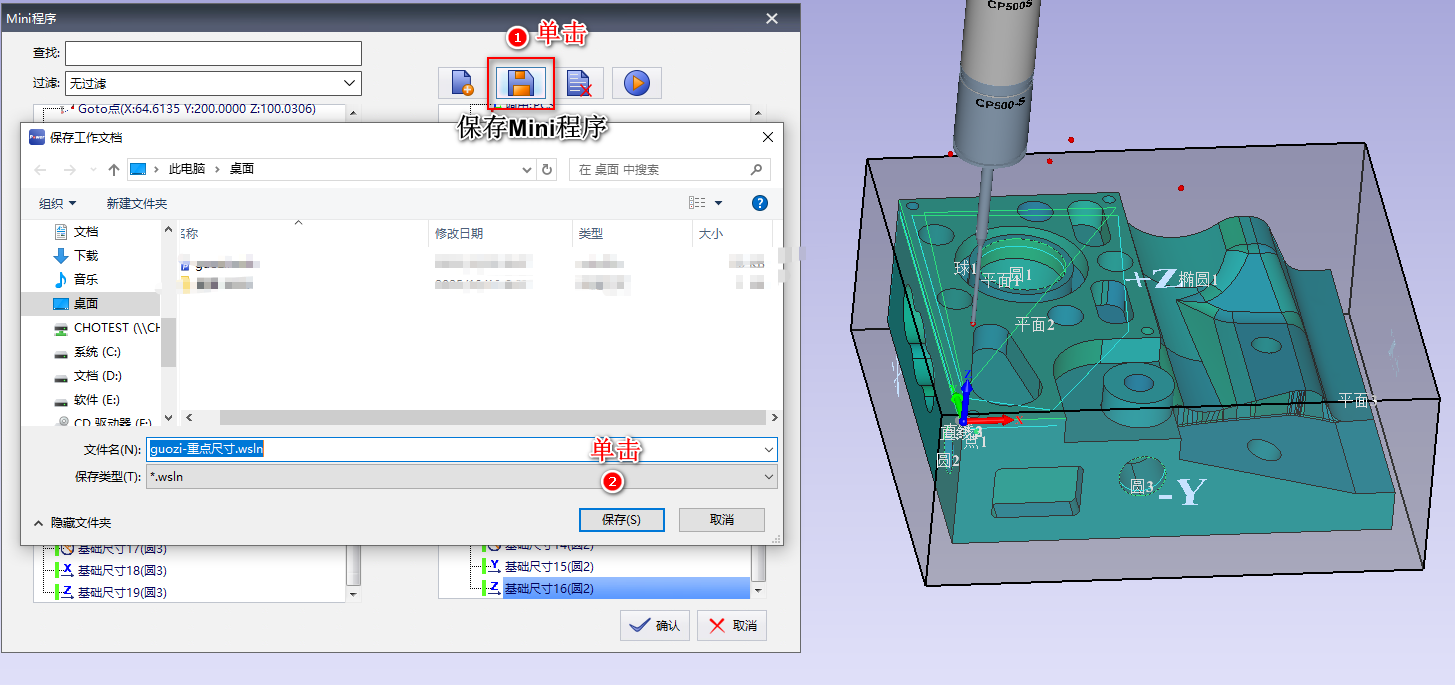Select the CHOTEST network drive
1455x685 pixels.
click(105, 327)
